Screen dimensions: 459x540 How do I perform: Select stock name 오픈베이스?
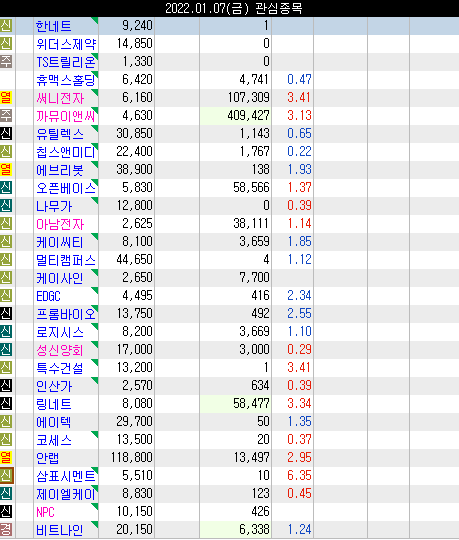[x=66, y=188]
